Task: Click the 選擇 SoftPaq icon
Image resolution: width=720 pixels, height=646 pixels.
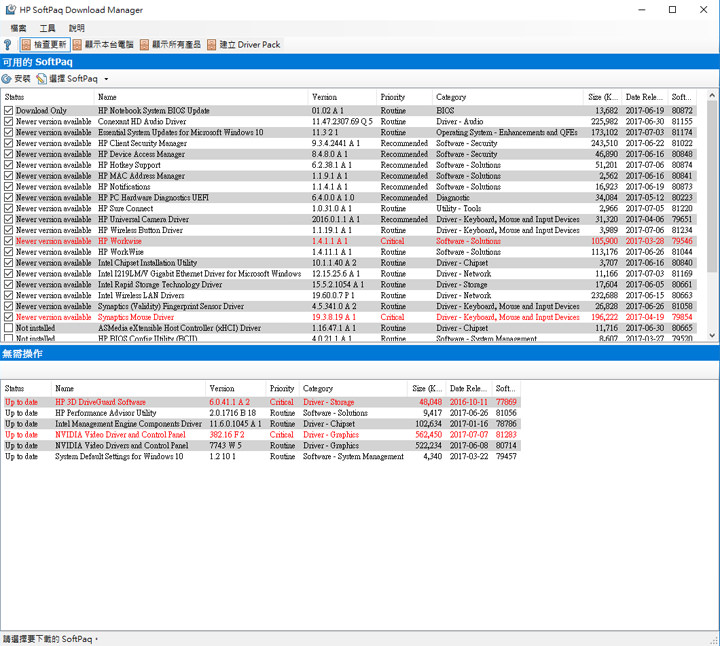Action: 42,79
